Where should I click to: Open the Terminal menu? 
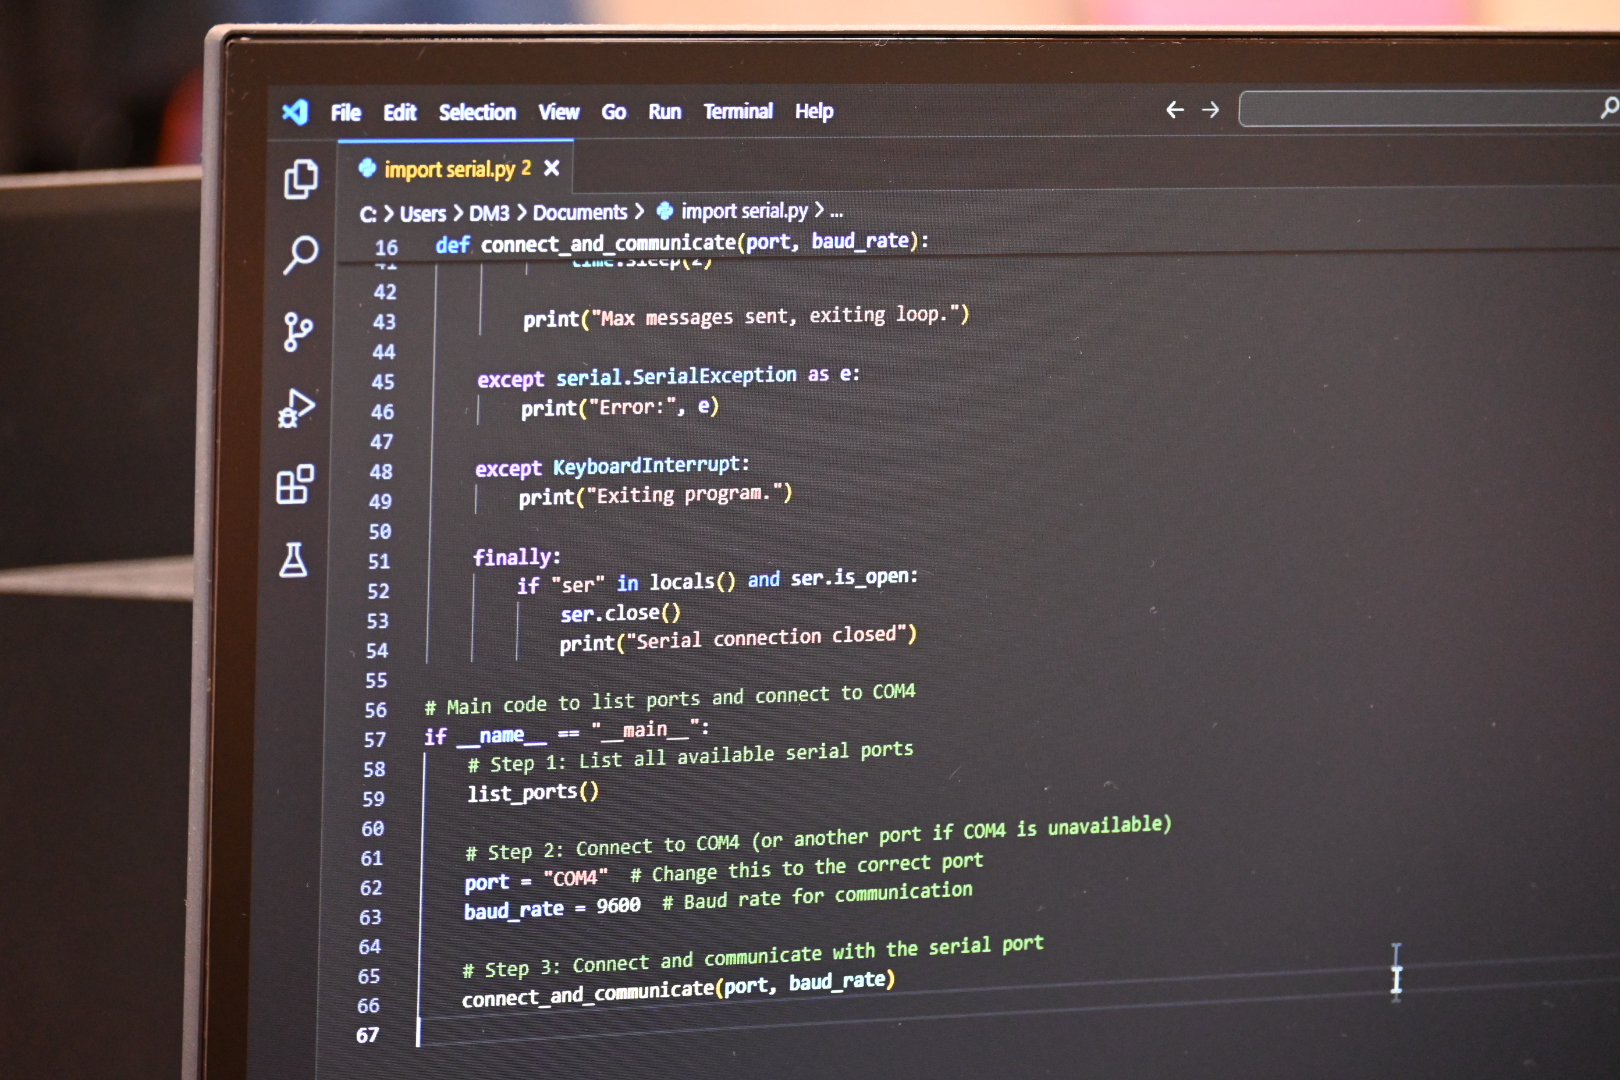coord(738,111)
